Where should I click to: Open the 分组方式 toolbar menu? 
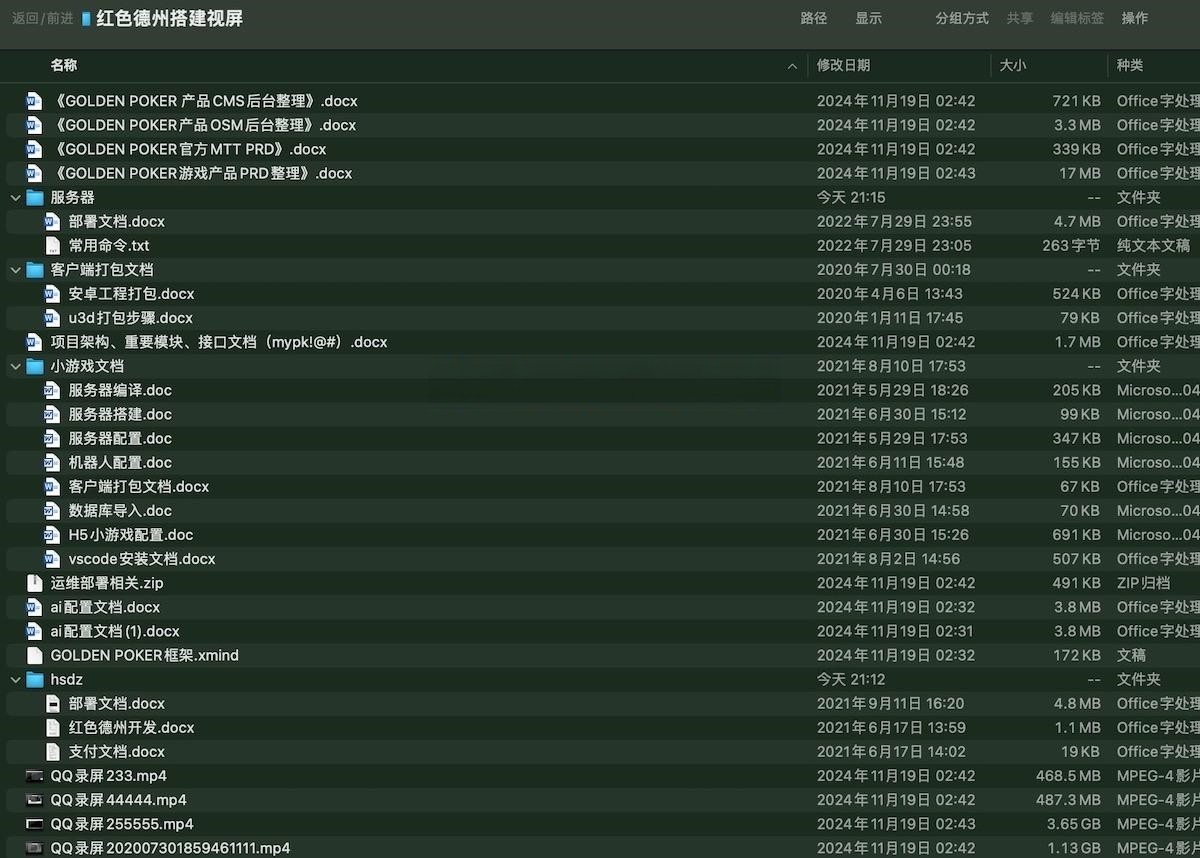(x=962, y=18)
